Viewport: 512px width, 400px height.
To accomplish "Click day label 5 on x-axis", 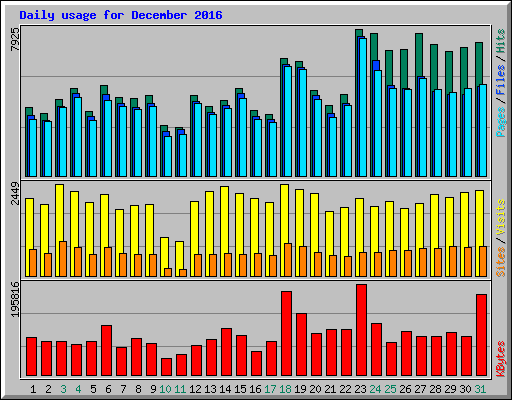I will pos(93,389).
